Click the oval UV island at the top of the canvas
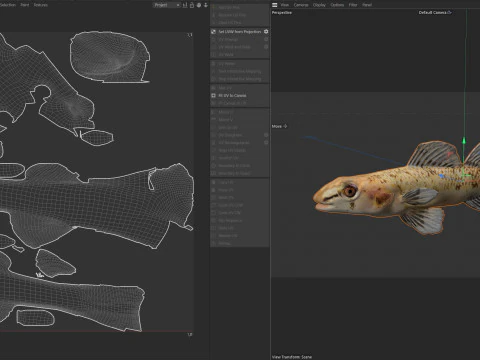The image size is (480, 360). pos(110,57)
